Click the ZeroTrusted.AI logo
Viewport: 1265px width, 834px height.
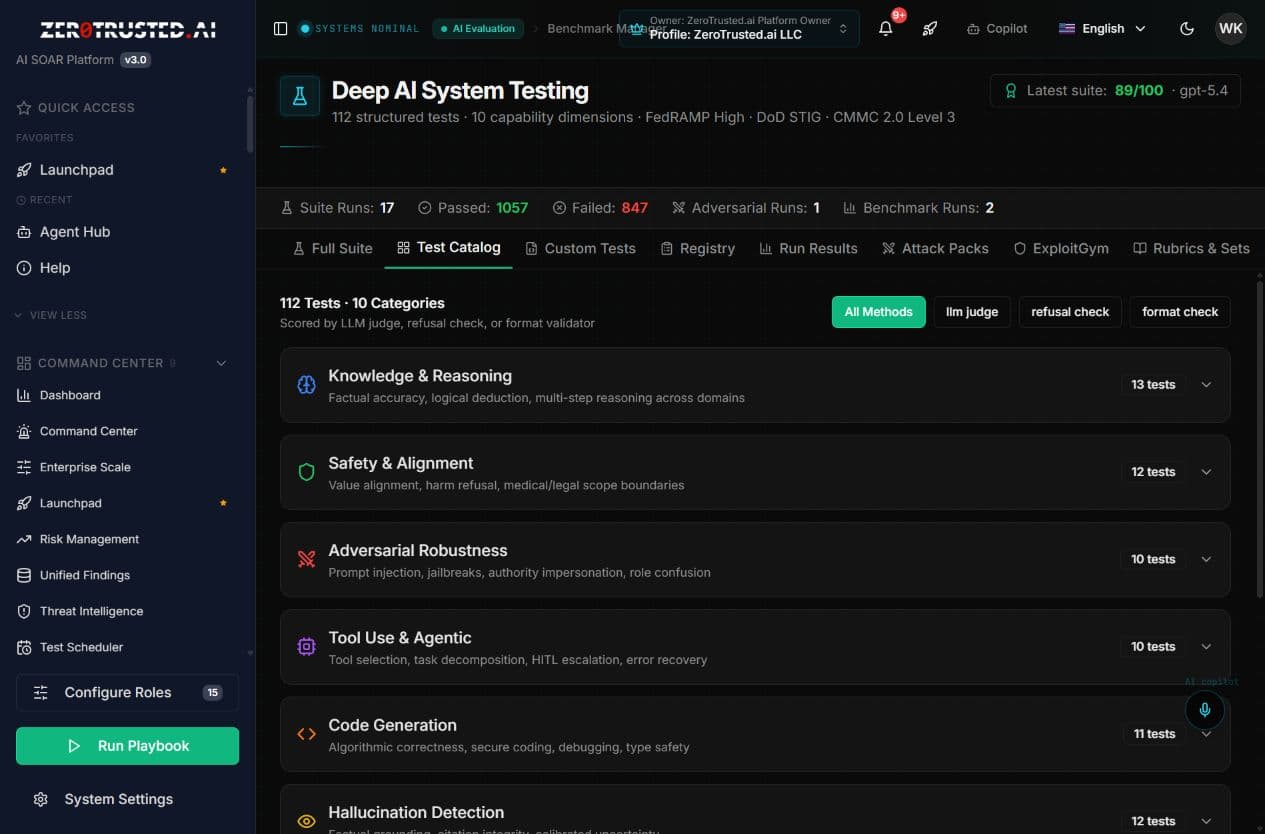click(127, 29)
